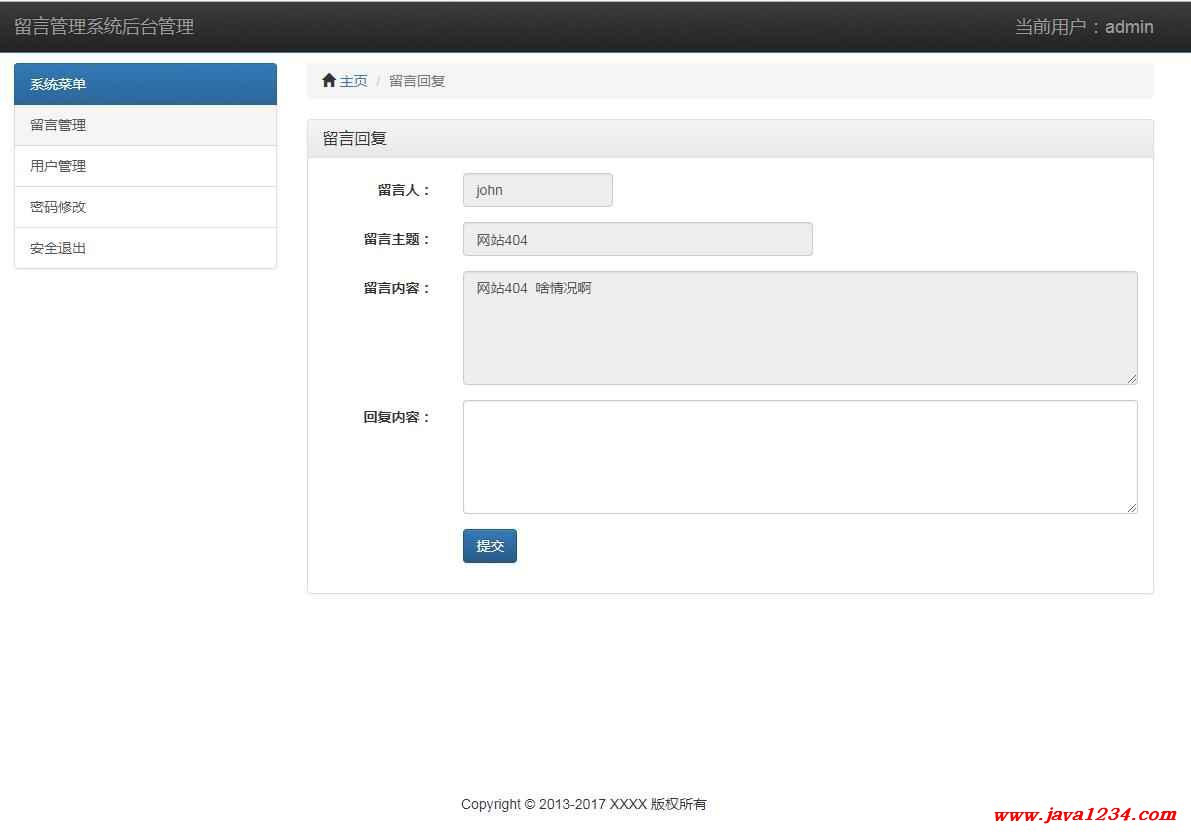This screenshot has height=838, width=1191.
Task: Grab the 留言内容 textarea resize handle
Action: (x=1132, y=379)
